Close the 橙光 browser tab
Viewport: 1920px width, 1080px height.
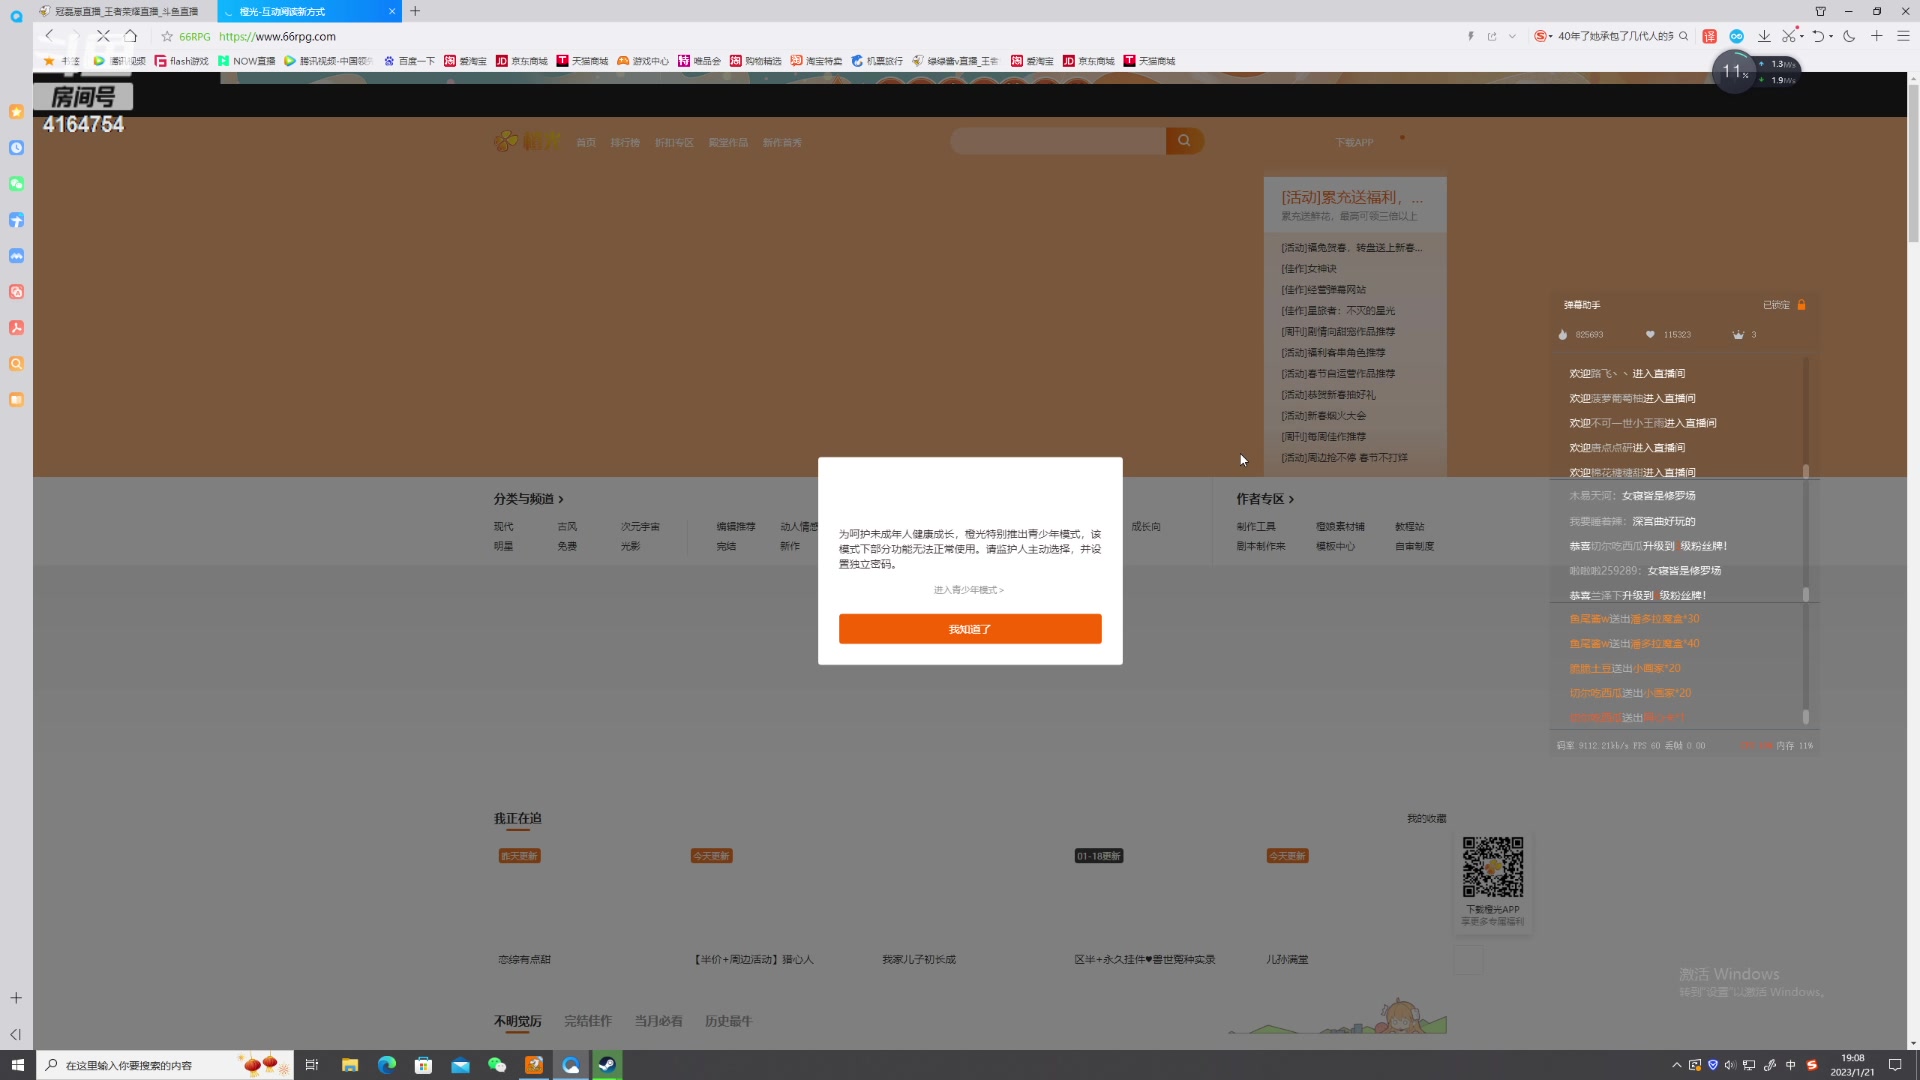click(x=392, y=11)
